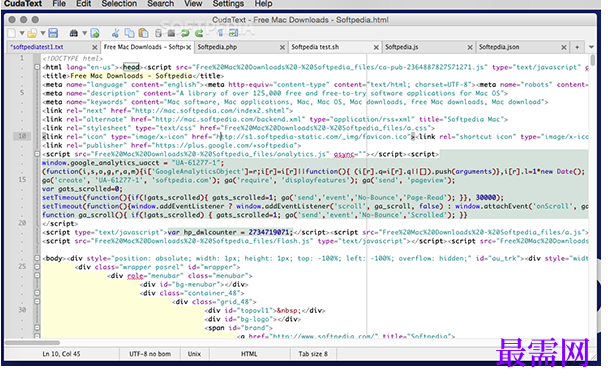Open the CudaText application menu
Viewport: 608px width, 384px height.
click(23, 4)
